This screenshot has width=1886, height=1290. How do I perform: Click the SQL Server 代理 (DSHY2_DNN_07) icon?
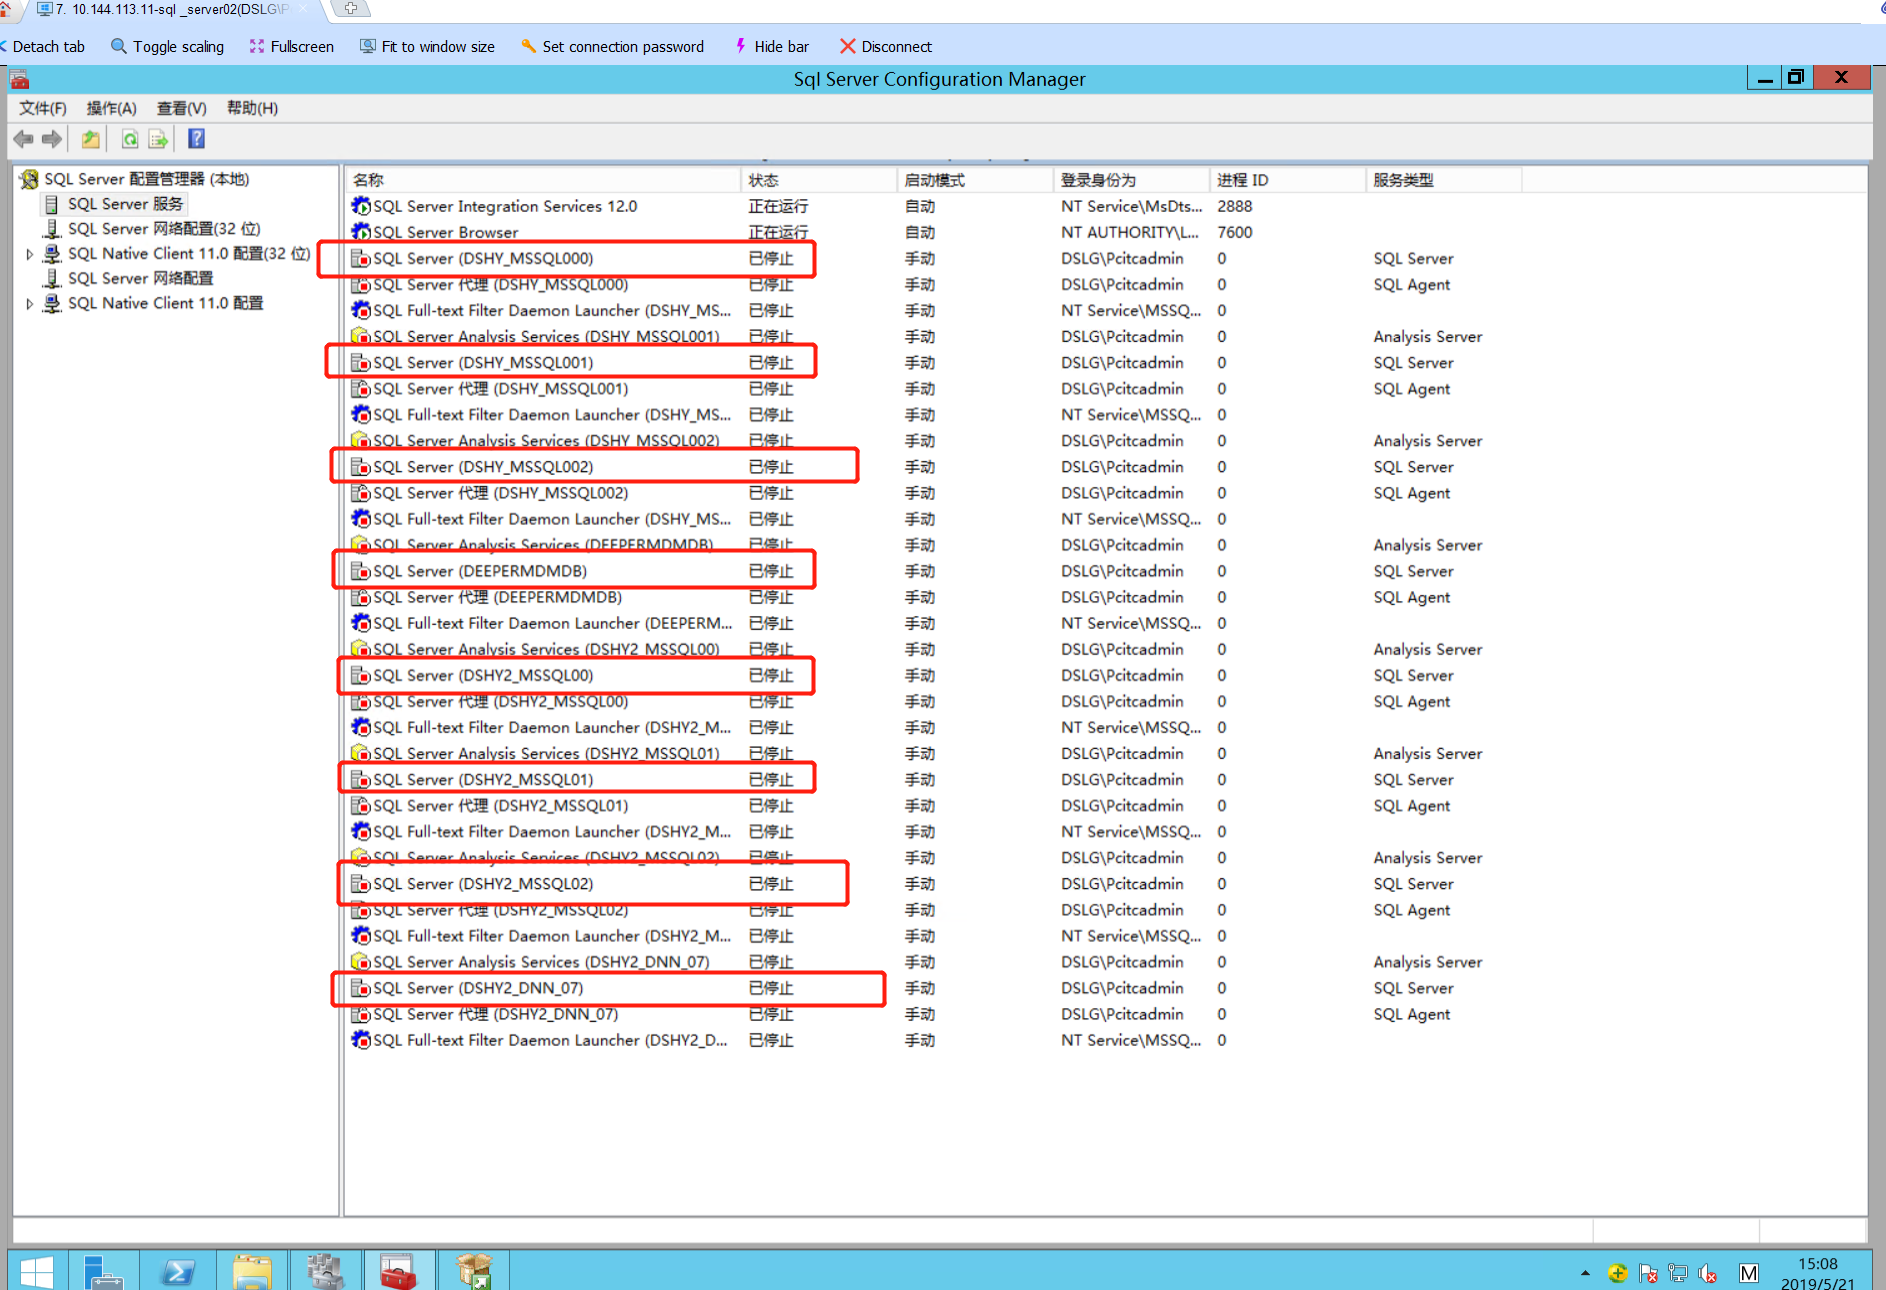pyautogui.click(x=361, y=1014)
